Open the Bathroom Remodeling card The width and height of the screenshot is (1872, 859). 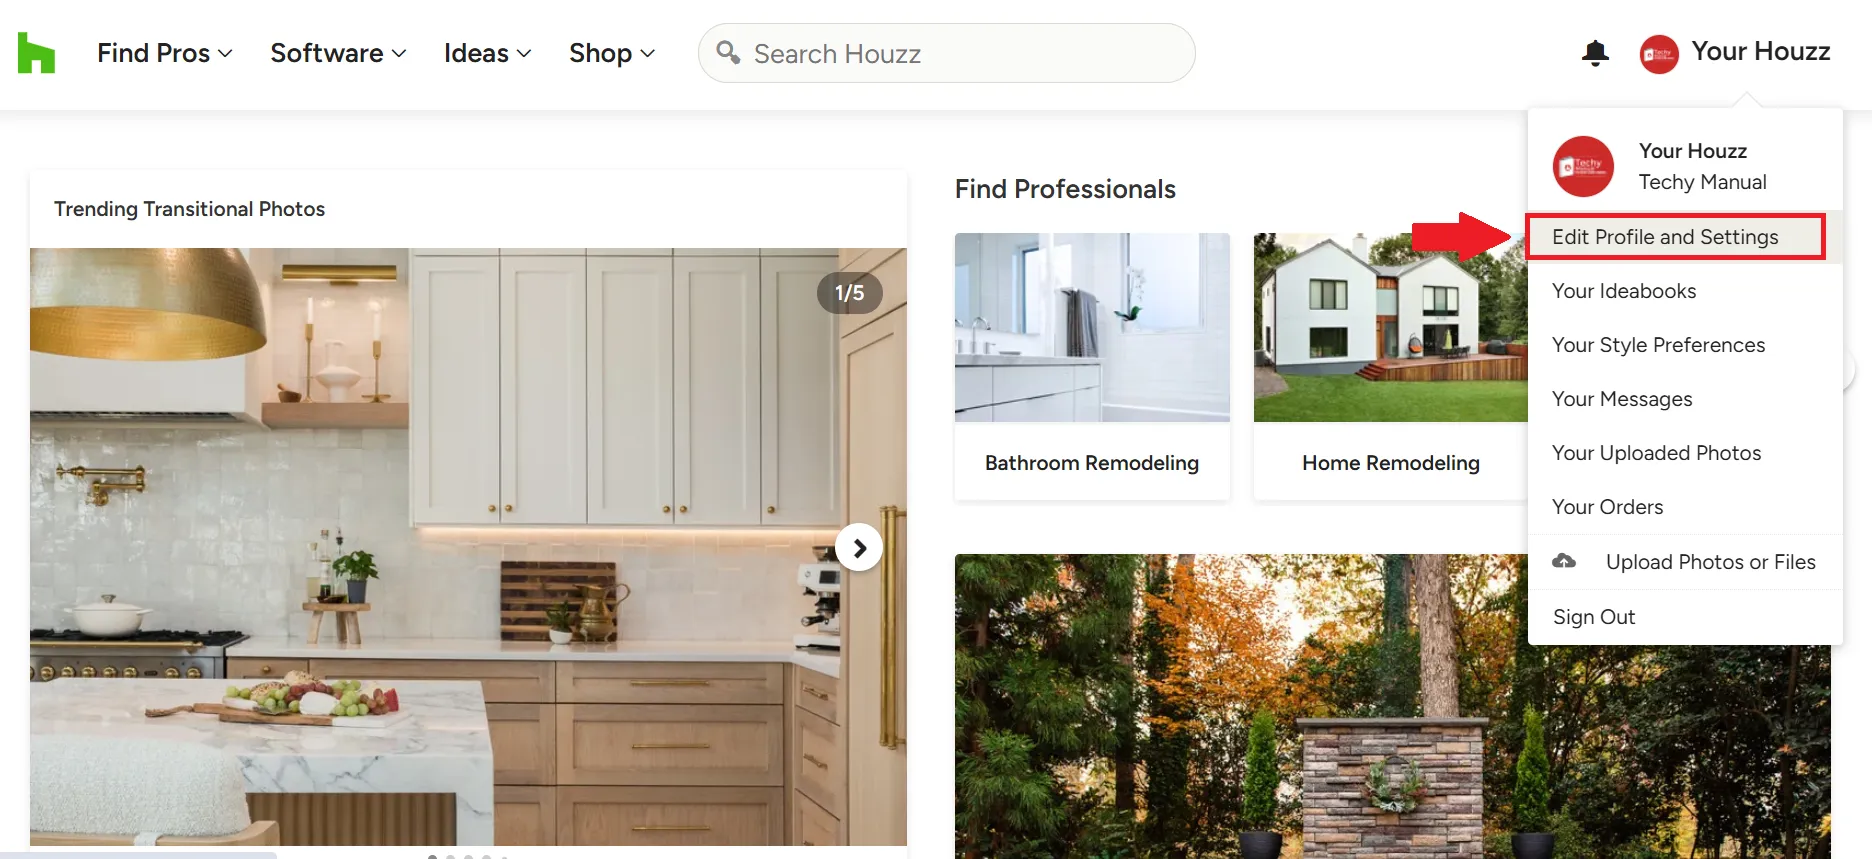1092,366
